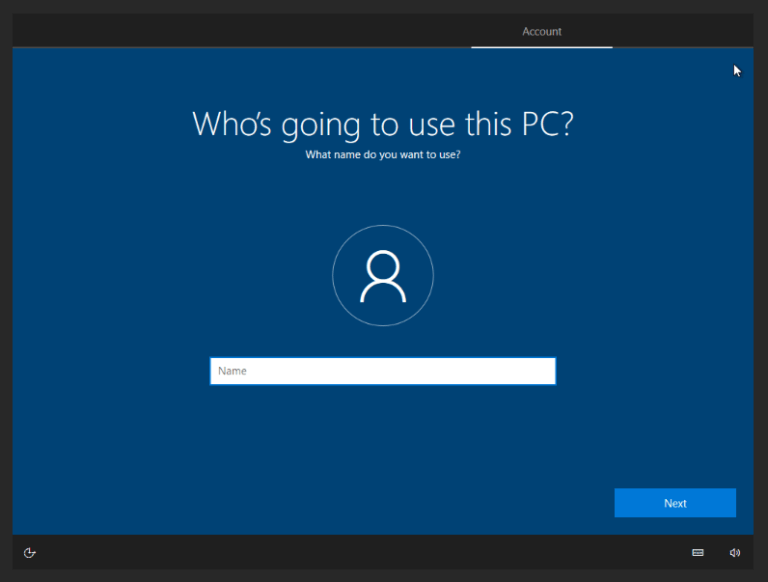Show accessibility options from the bottom bar

[x=30, y=552]
